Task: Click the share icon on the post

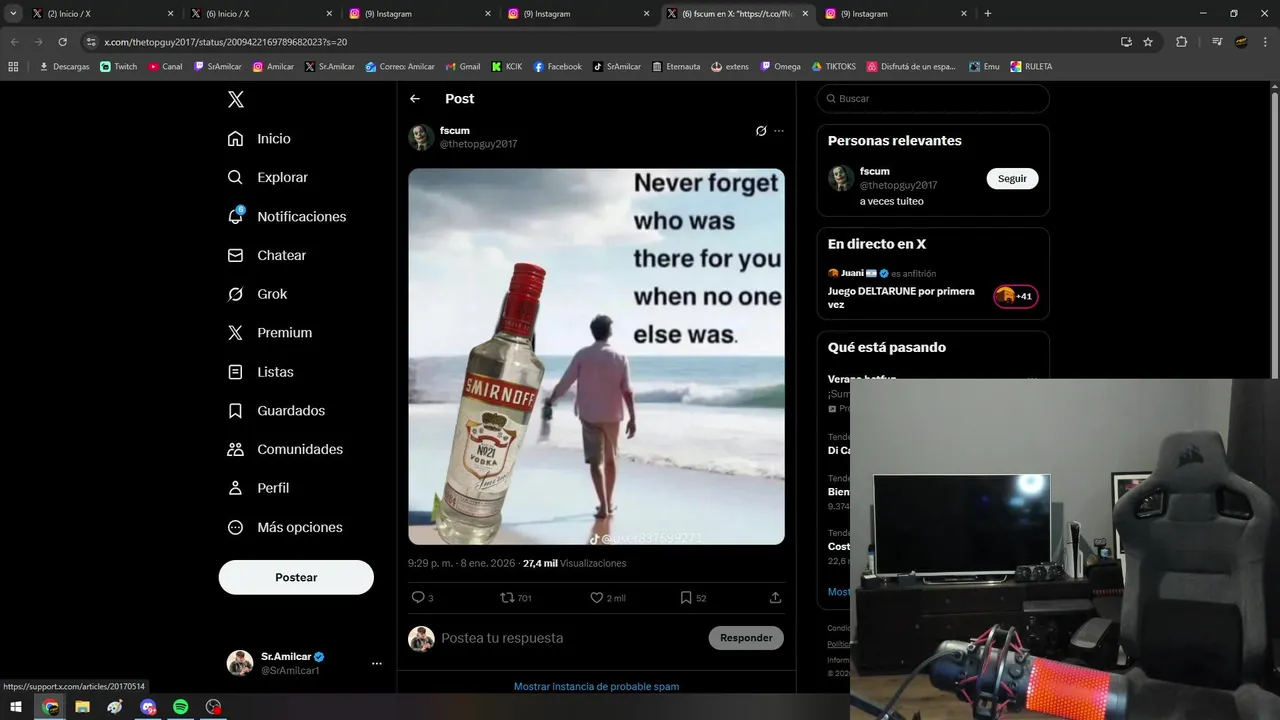Action: point(775,597)
